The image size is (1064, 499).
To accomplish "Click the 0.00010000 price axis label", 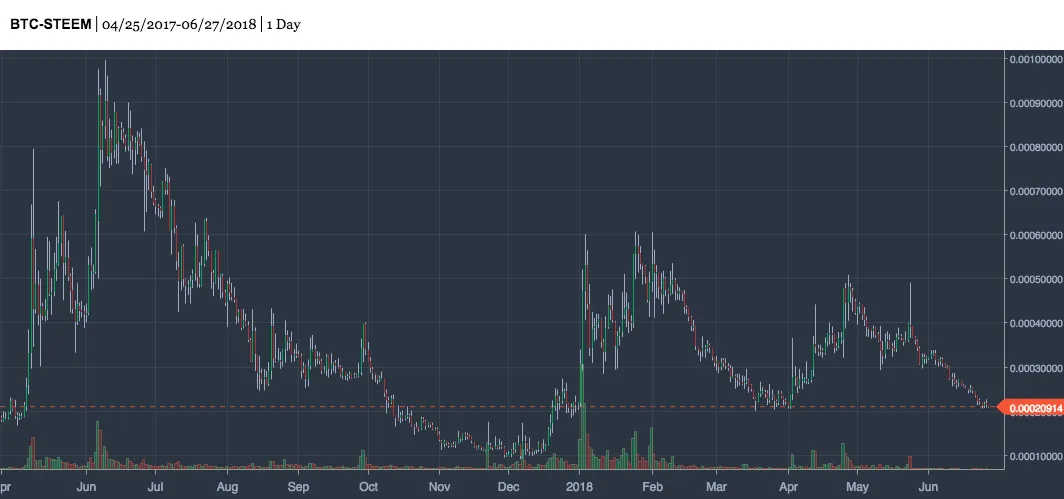I will (x=1036, y=456).
